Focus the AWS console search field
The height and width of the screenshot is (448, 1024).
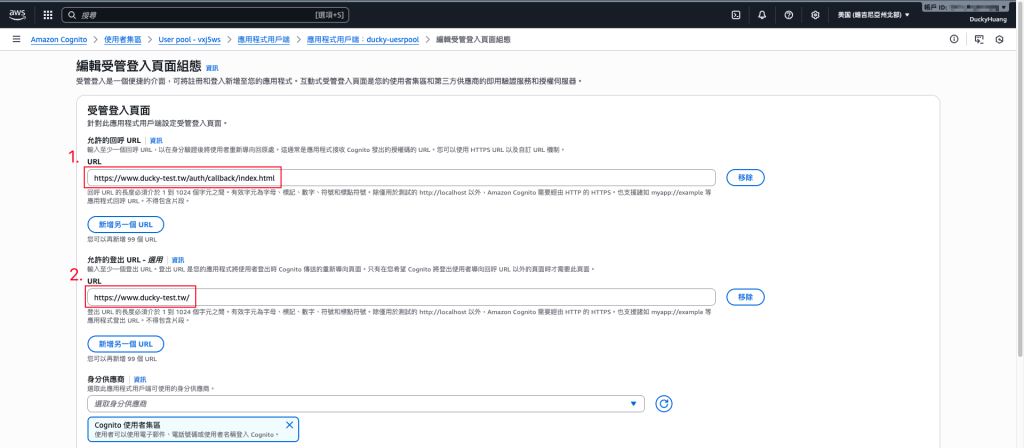206,14
